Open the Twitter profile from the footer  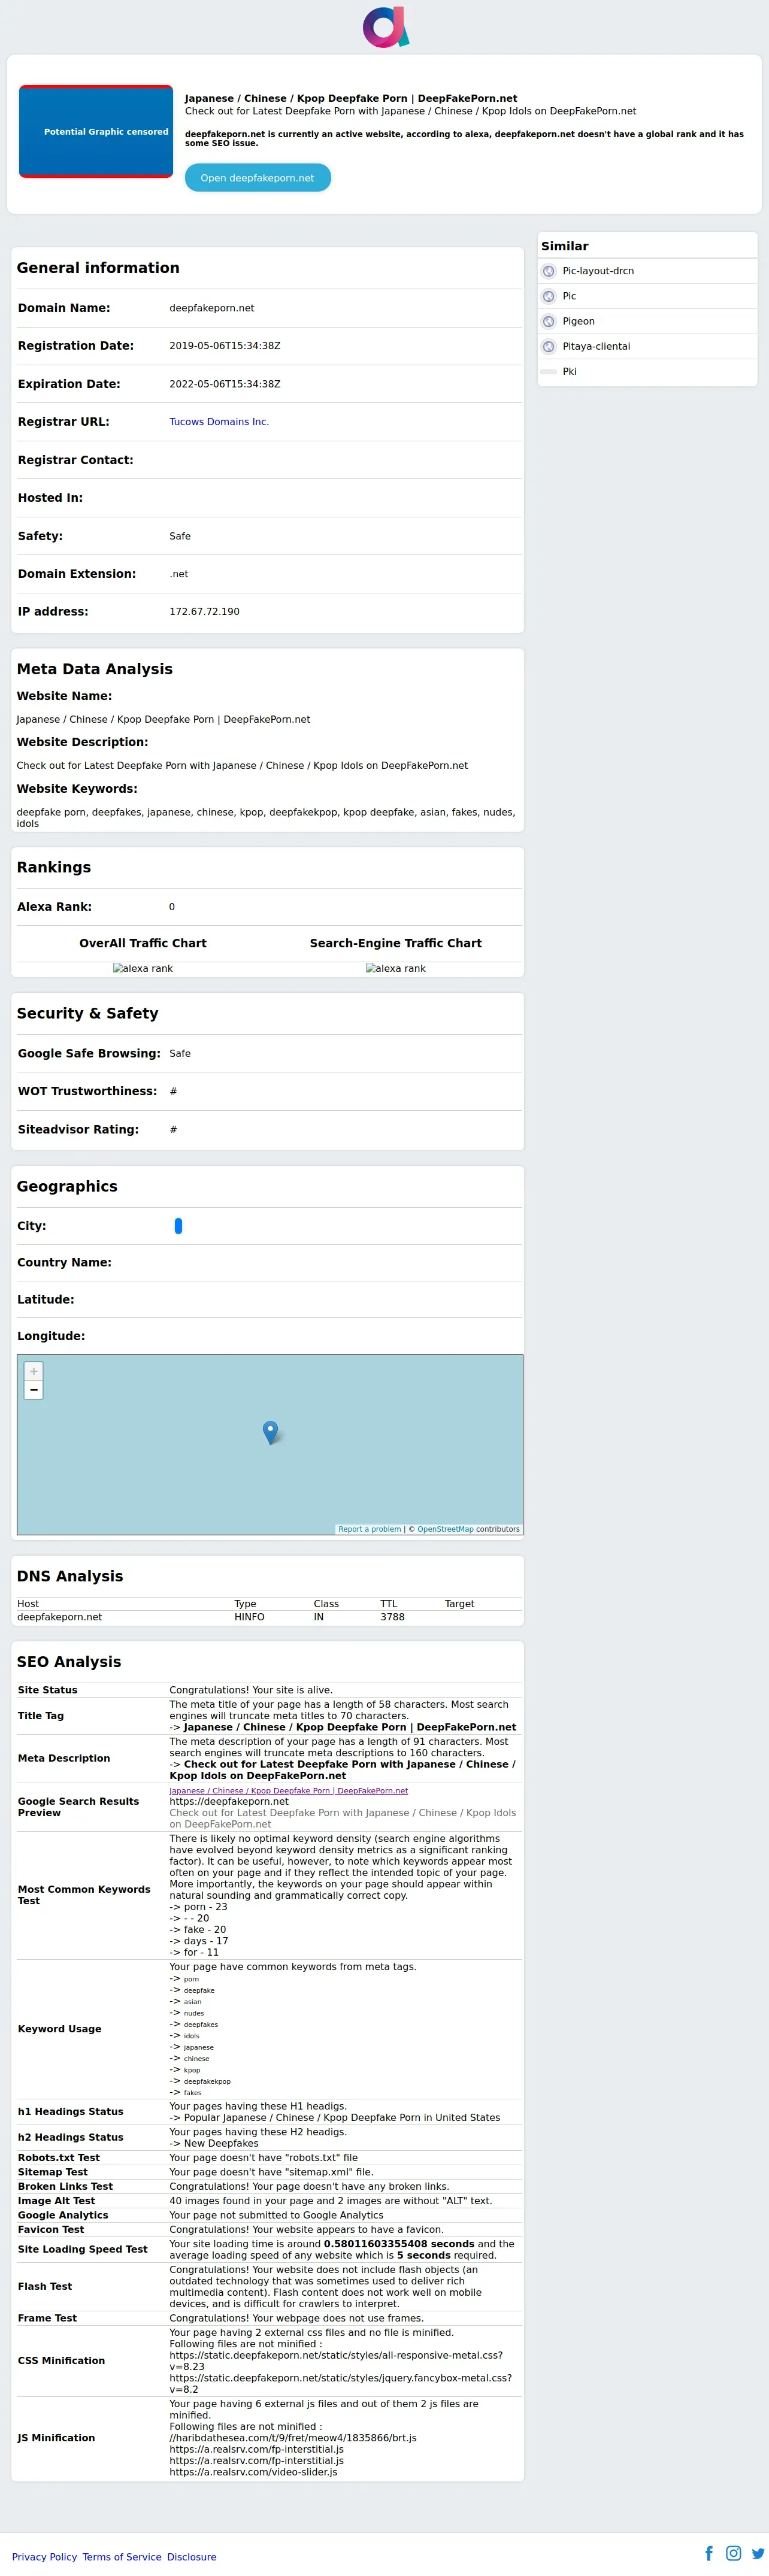[758, 2553]
